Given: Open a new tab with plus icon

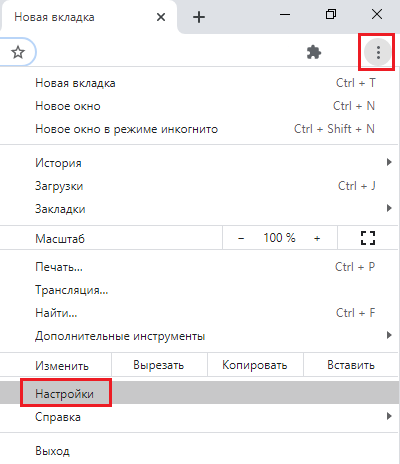Looking at the screenshot, I should (199, 17).
